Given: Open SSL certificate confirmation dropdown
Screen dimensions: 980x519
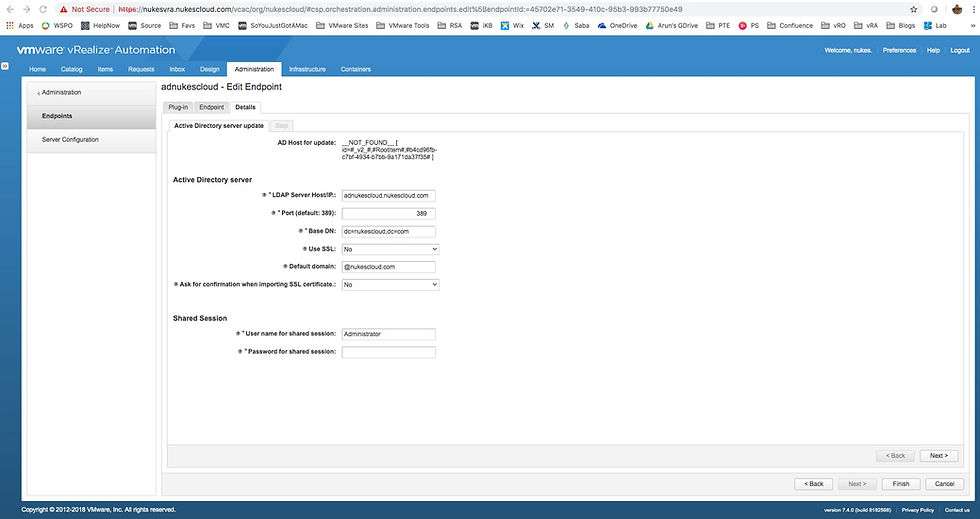Looking at the screenshot, I should point(390,285).
